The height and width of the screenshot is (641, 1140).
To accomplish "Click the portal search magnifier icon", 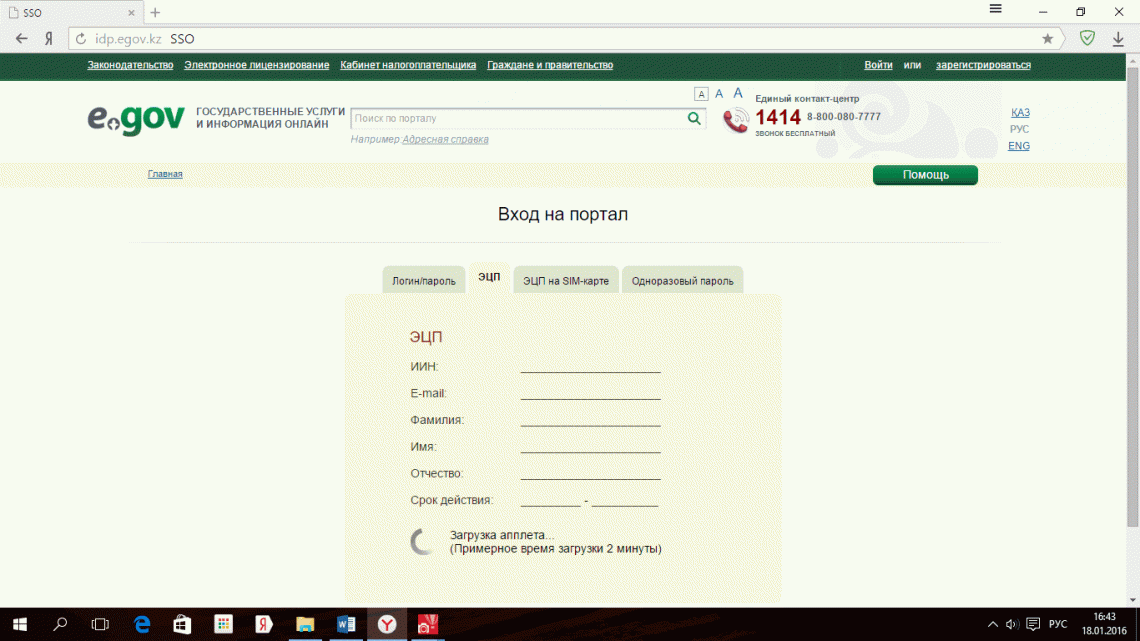I will tap(694, 118).
